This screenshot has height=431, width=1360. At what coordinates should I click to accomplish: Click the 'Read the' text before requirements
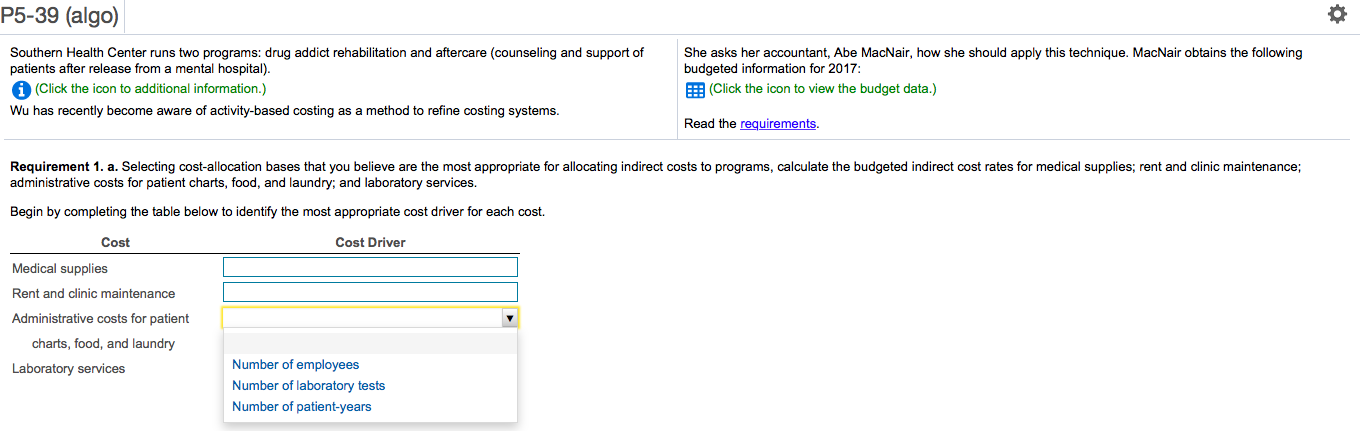pyautogui.click(x=710, y=124)
